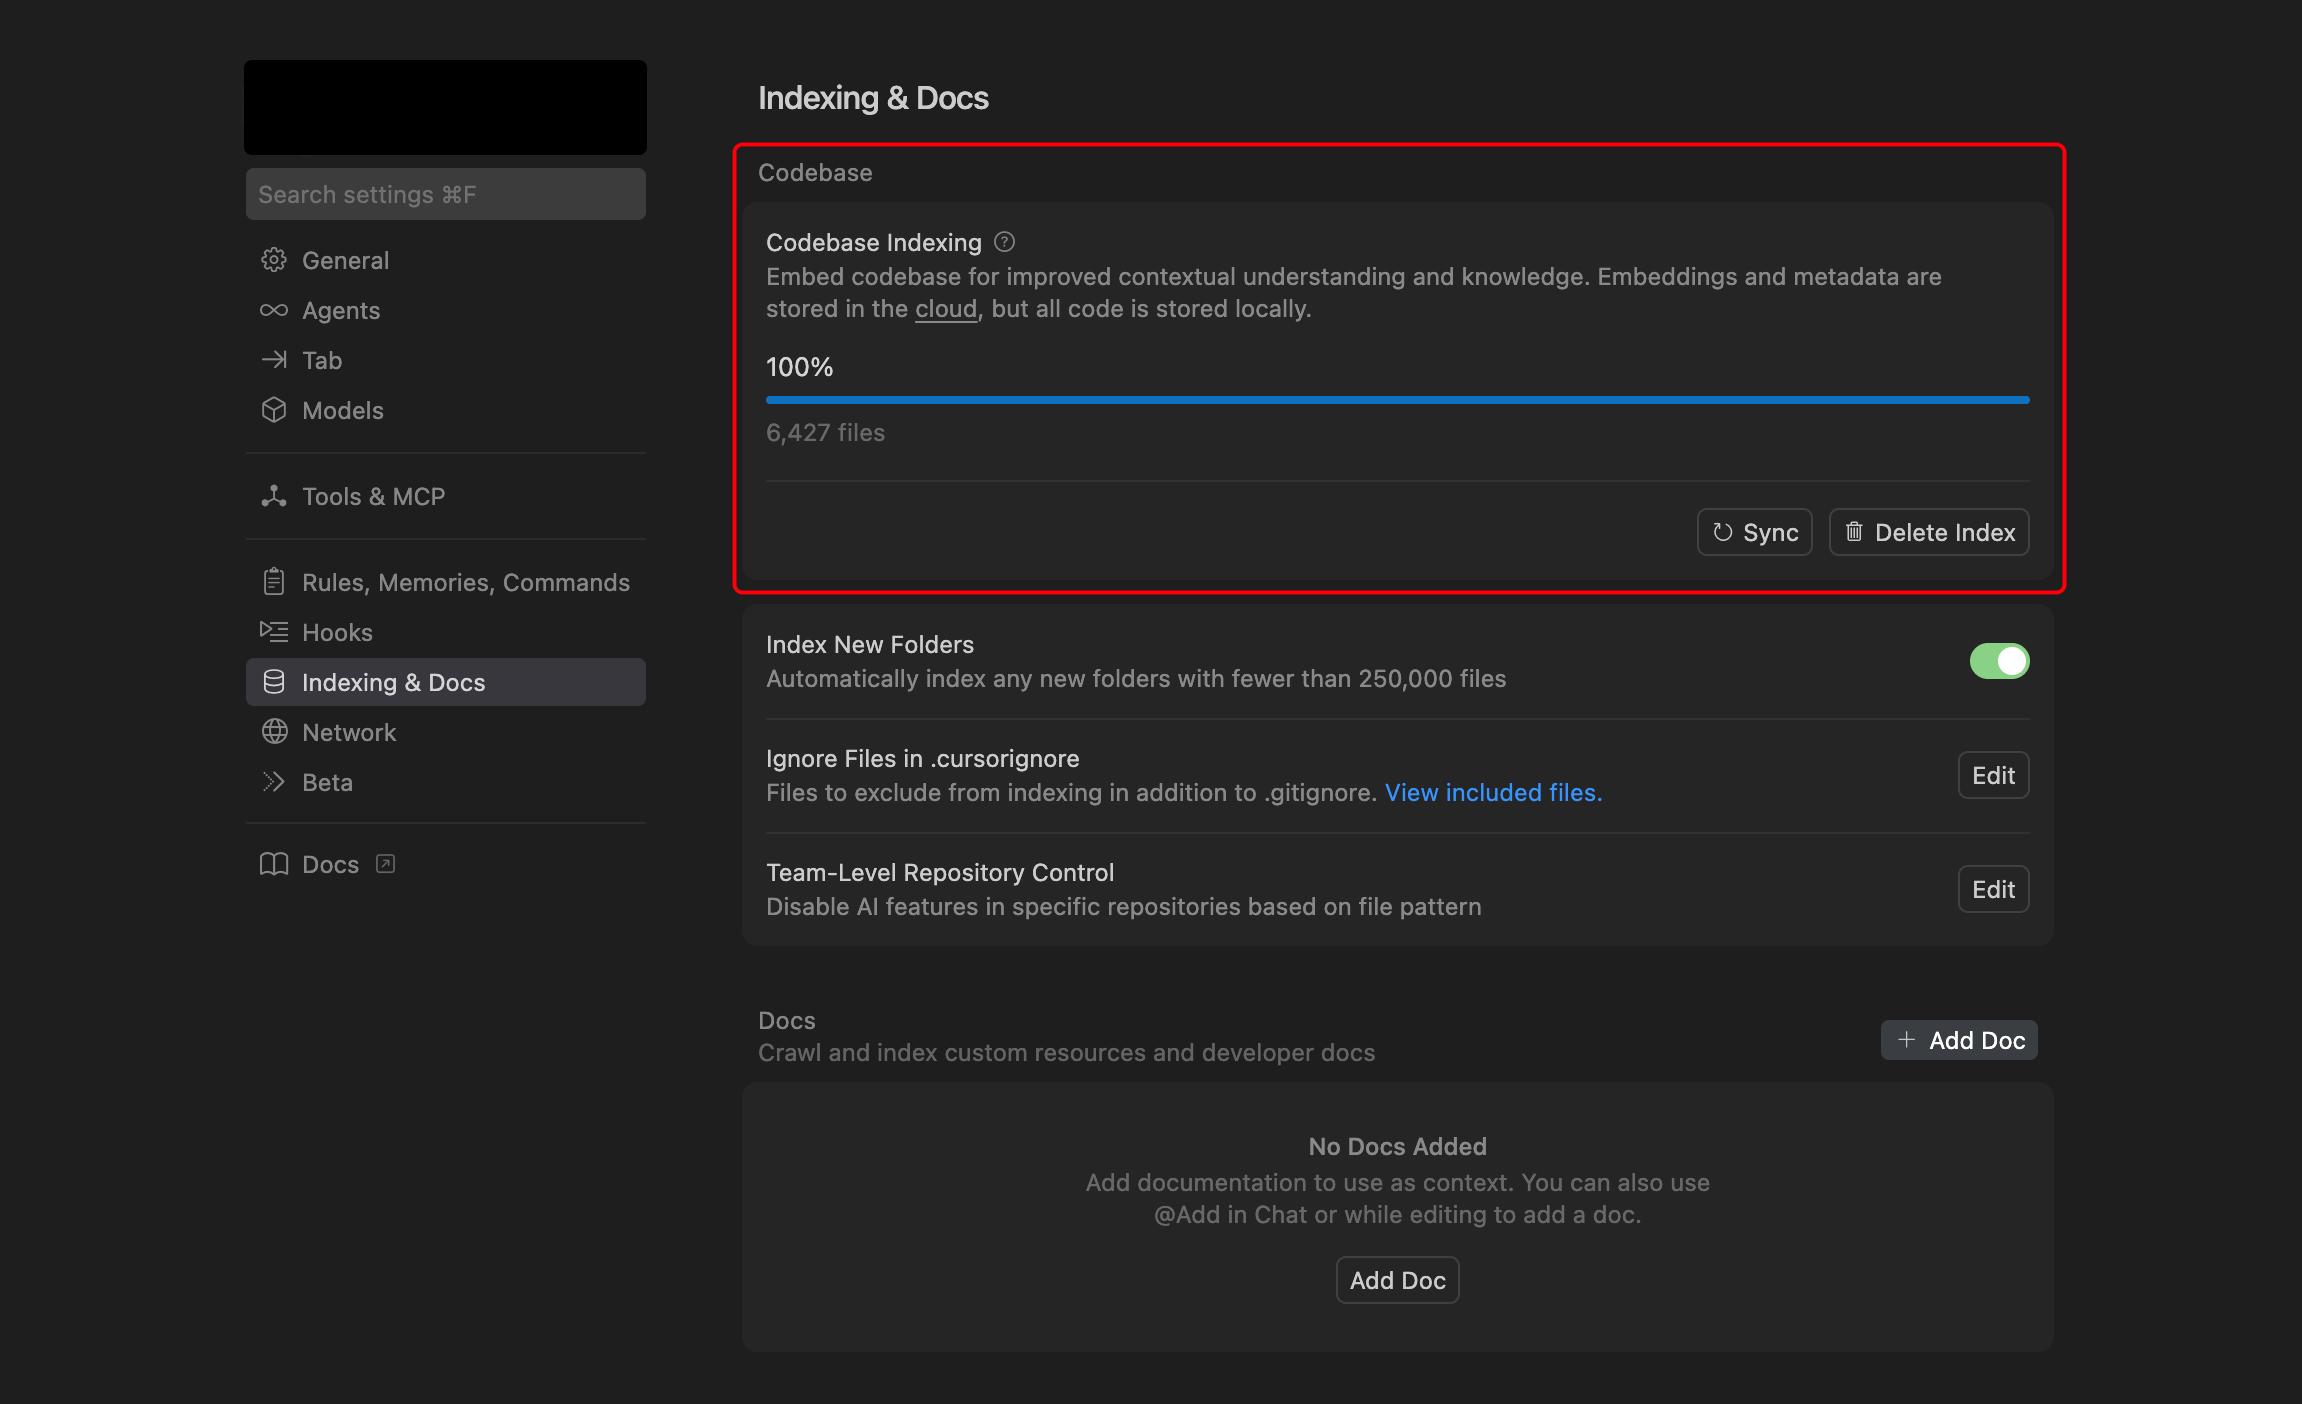Image resolution: width=2302 pixels, height=1404 pixels.
Task: Open General settings via the gear icon
Action: pos(273,259)
